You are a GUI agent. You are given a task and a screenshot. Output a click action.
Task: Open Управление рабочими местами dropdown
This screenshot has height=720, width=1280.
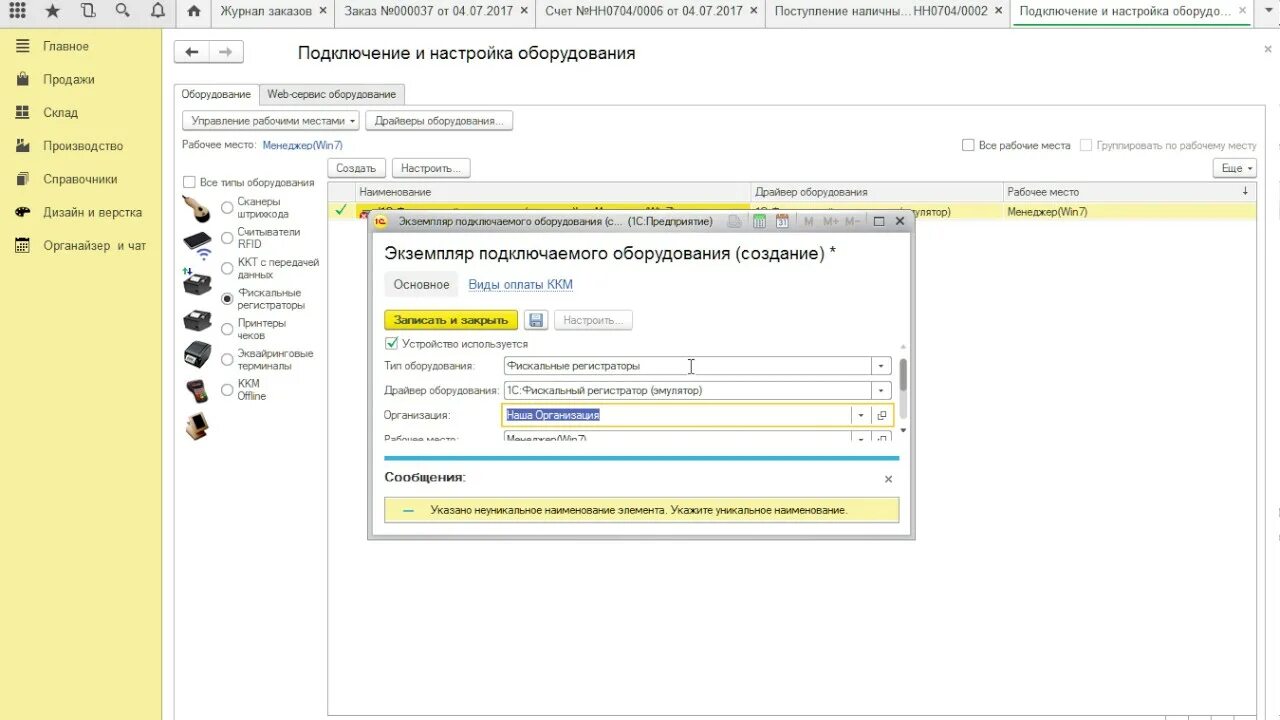[270, 120]
